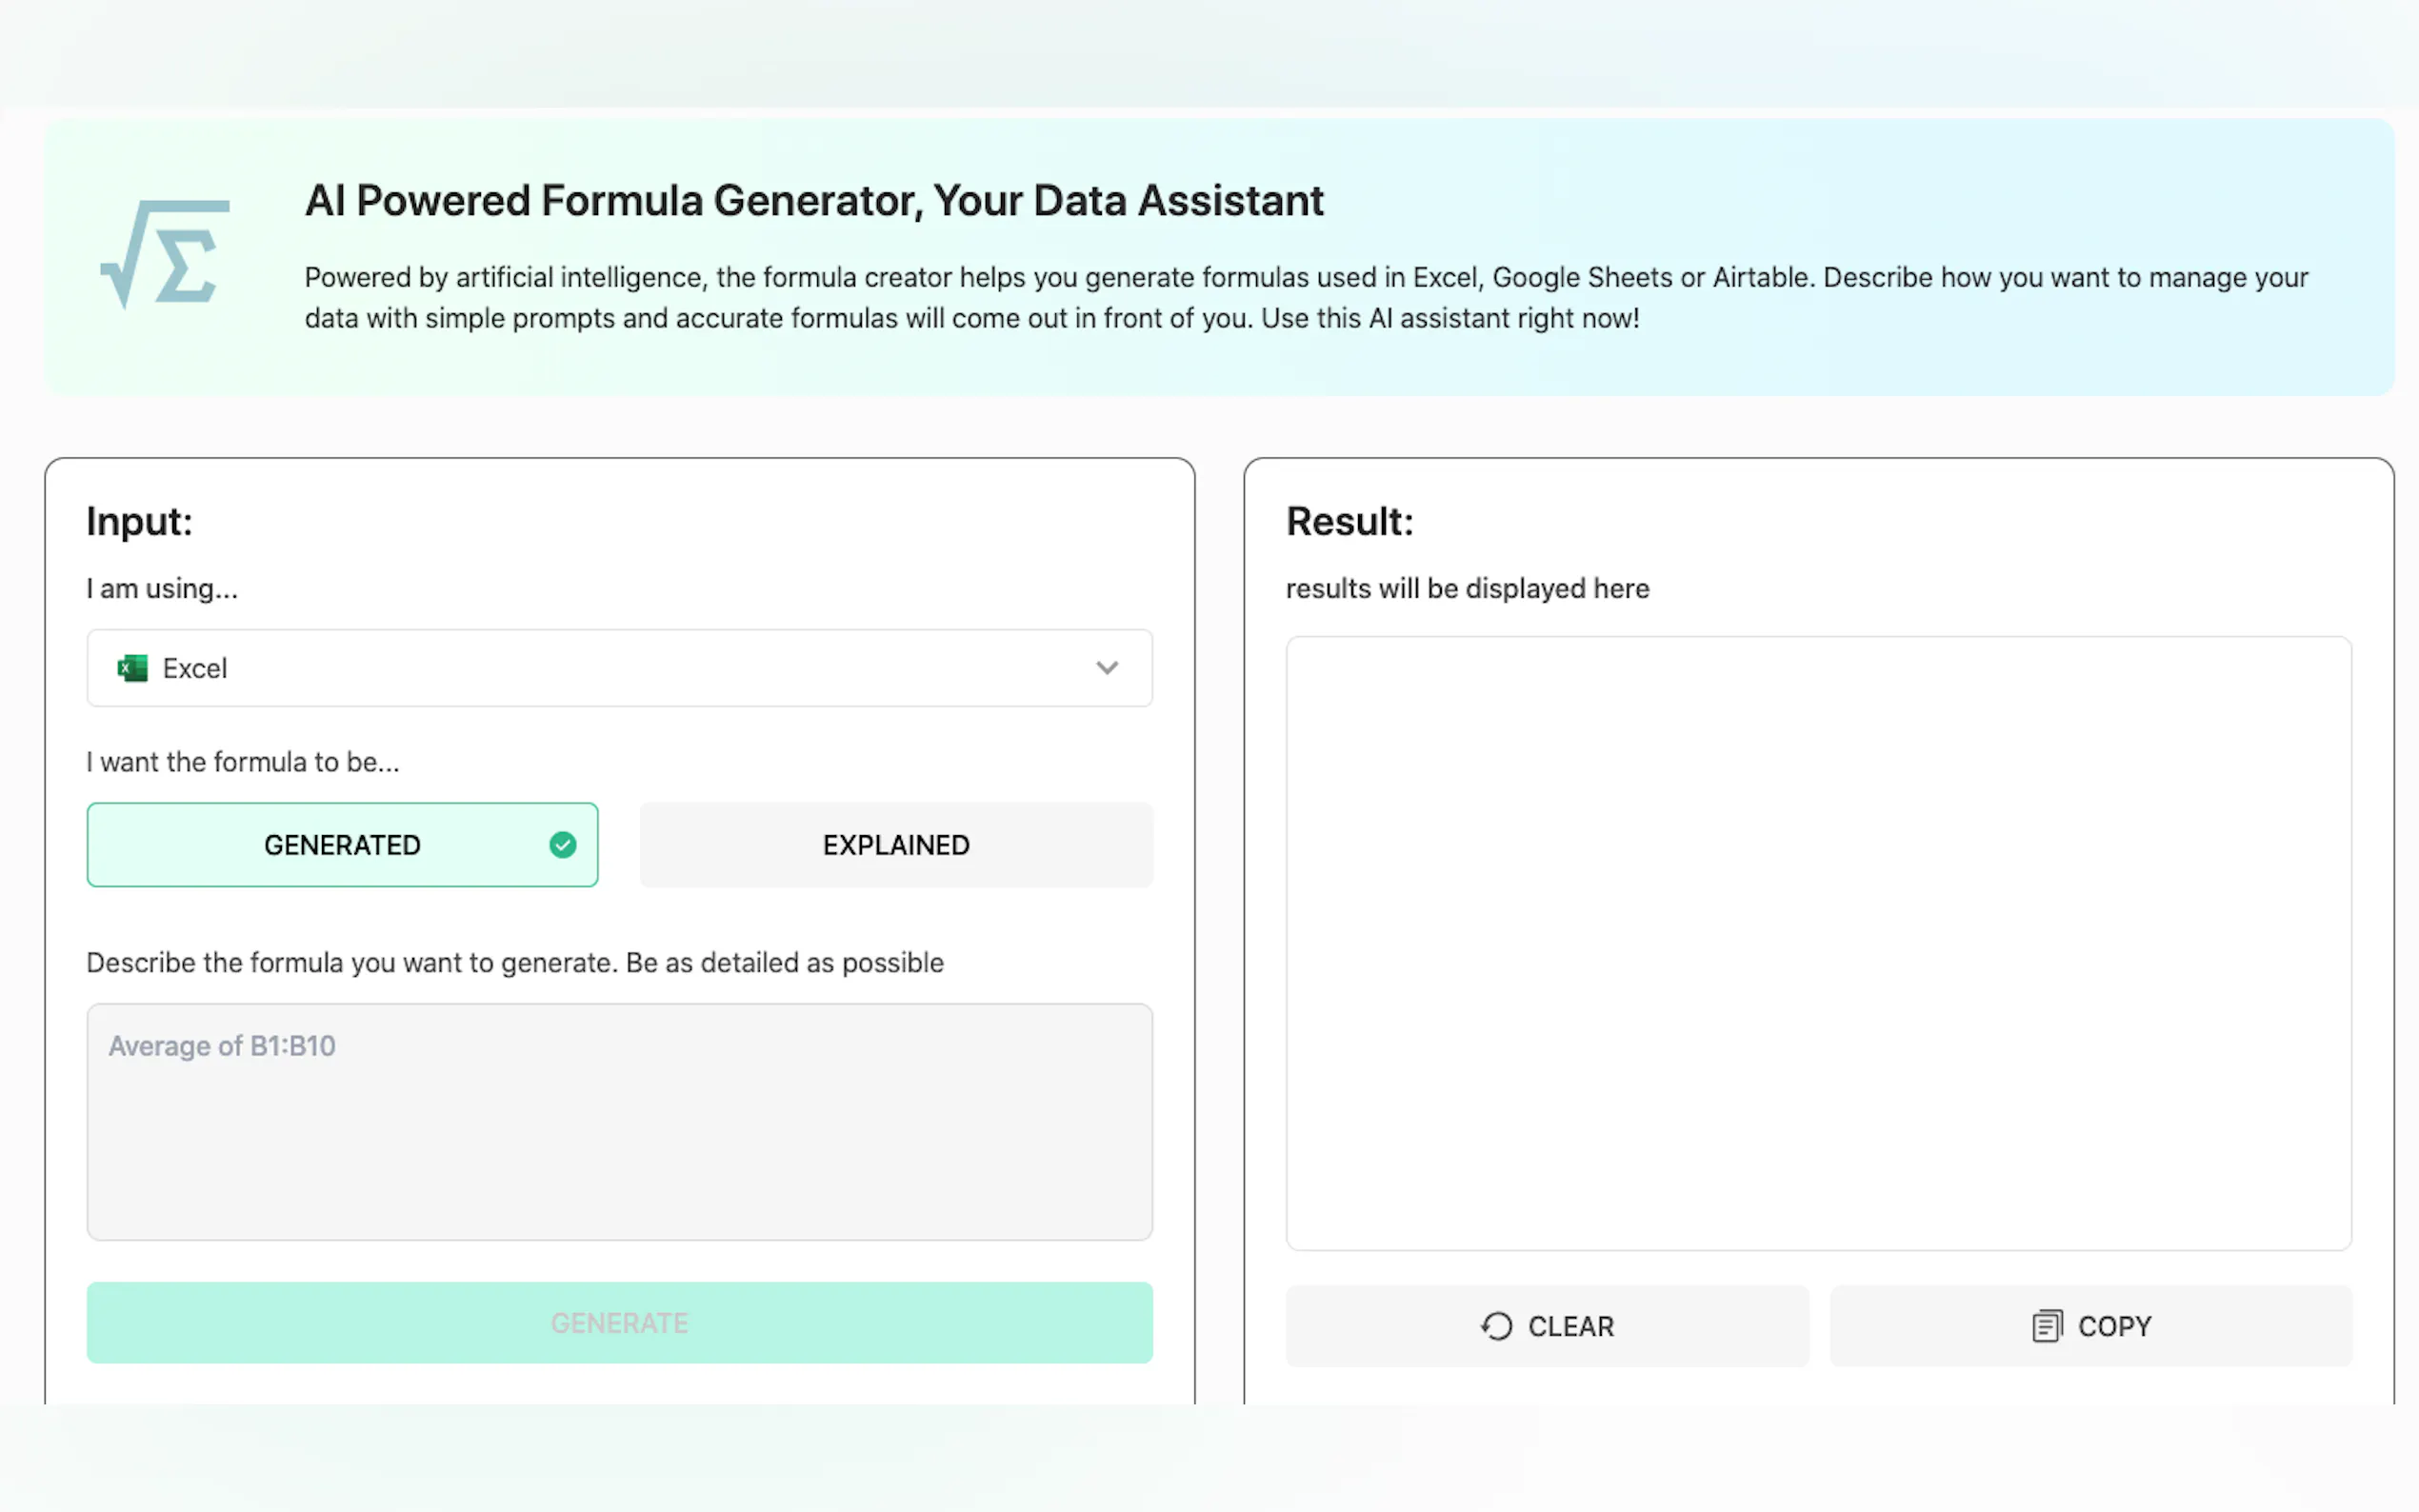Click the 'AI Powered Formula Generator' headline

814,201
